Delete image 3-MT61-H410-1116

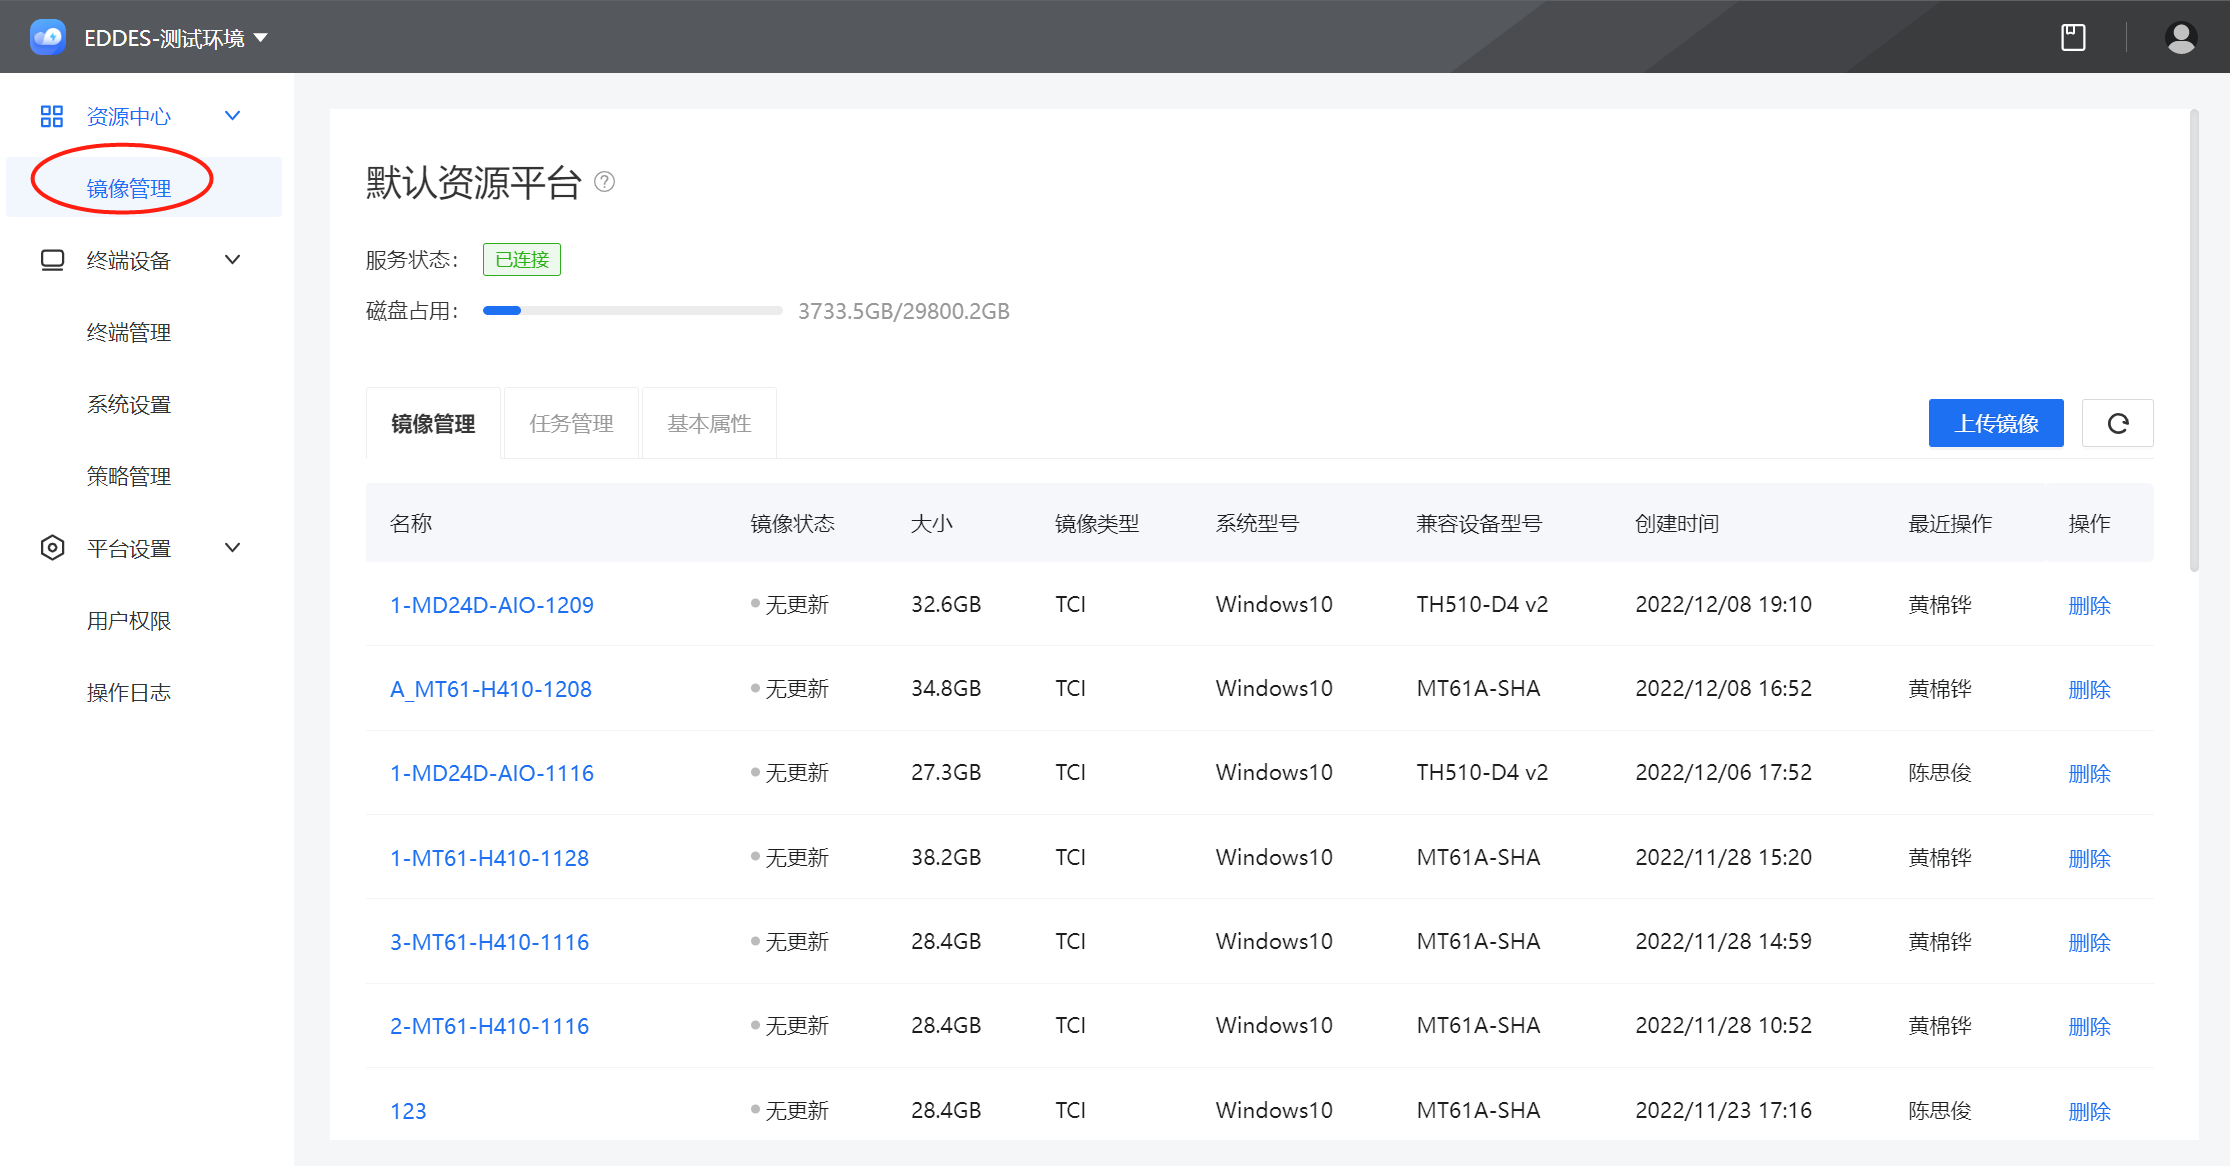pos(2089,942)
